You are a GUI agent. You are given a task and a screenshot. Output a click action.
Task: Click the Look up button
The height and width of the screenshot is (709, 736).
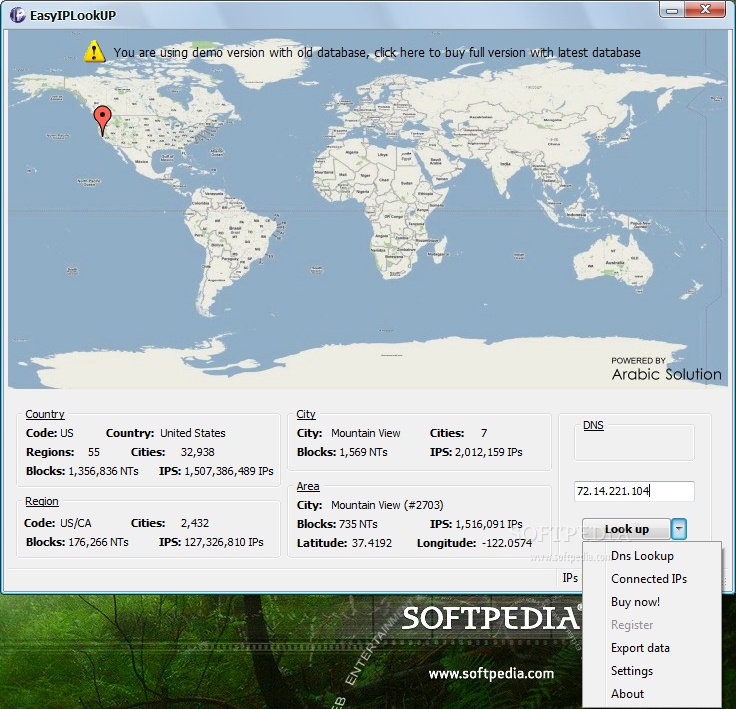(x=626, y=529)
